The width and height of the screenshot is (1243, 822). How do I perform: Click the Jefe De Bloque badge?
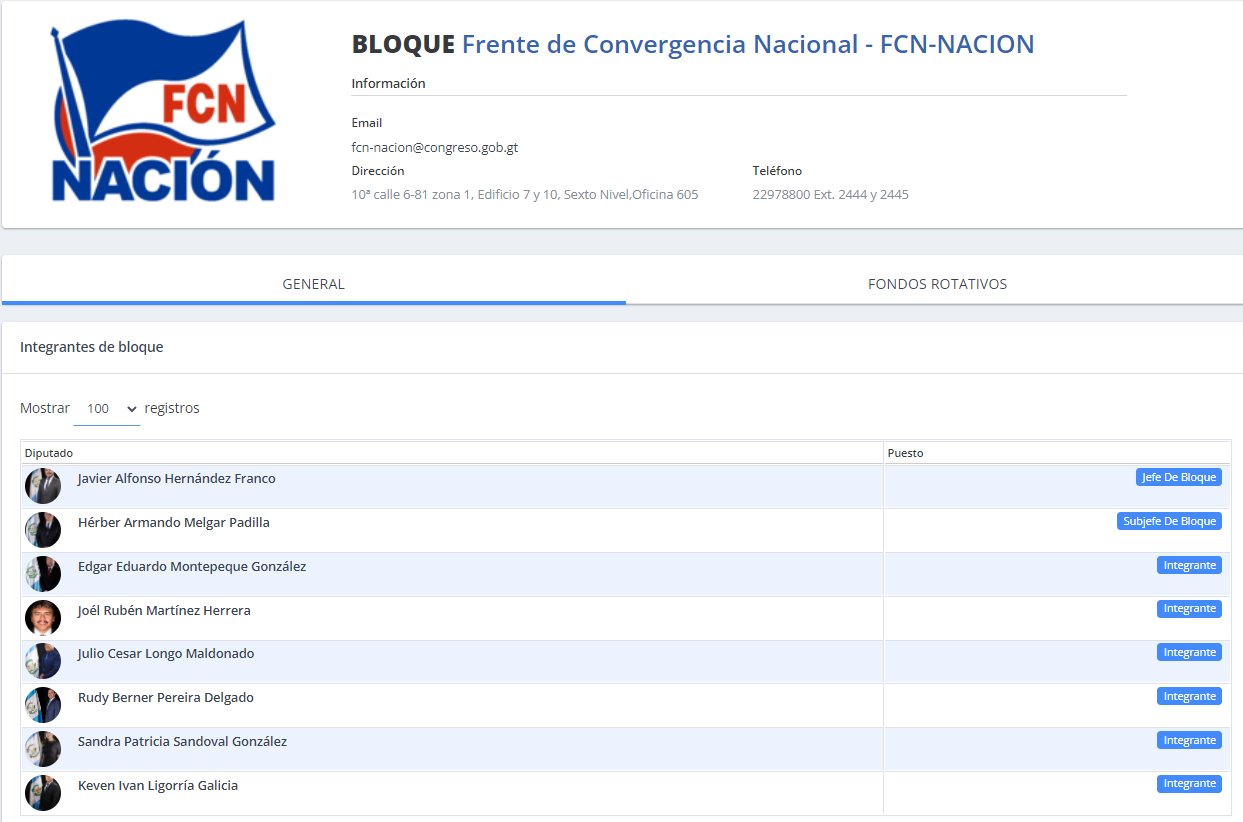(x=1179, y=477)
